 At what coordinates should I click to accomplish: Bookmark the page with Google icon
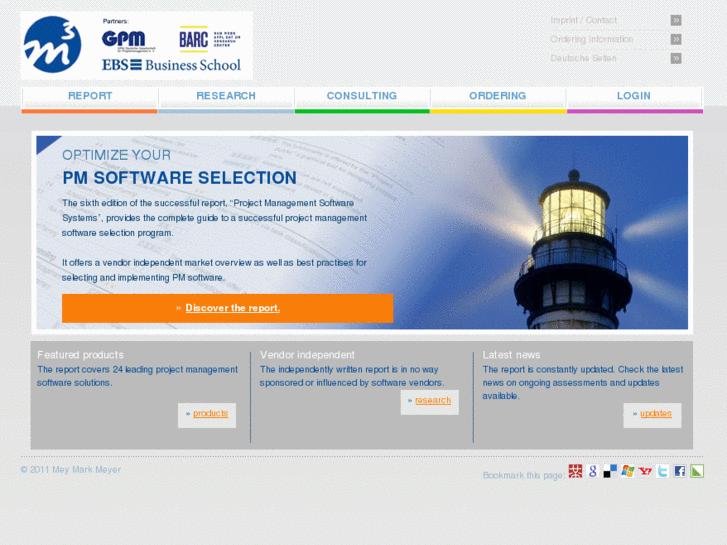coord(593,471)
